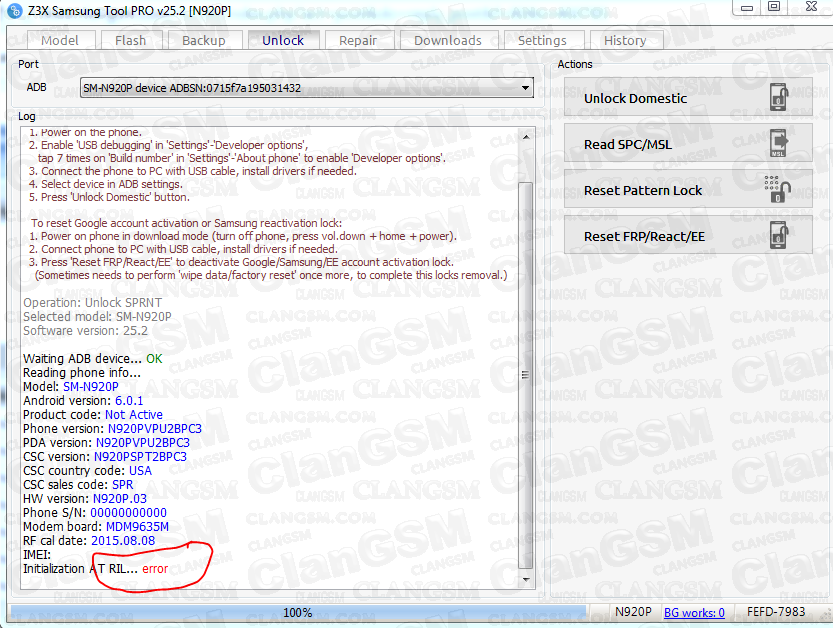Open the Backup tab

point(203,40)
